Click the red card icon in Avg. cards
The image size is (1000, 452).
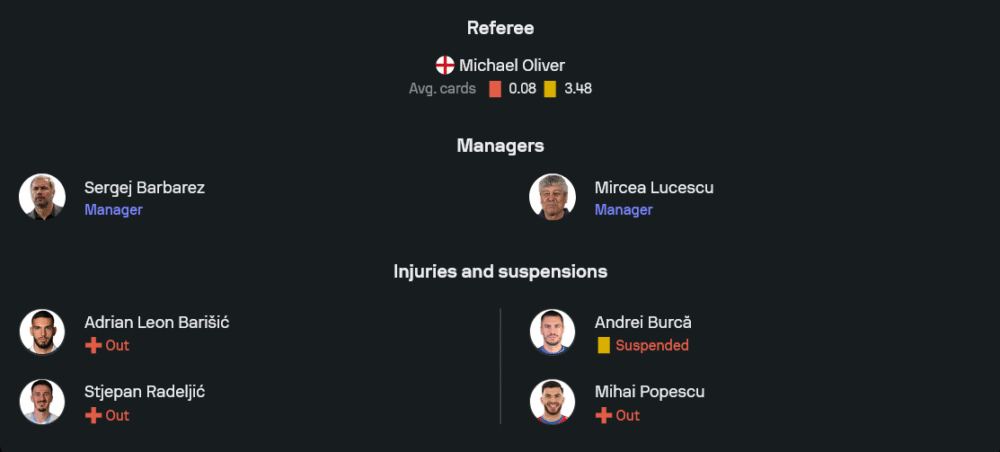pos(495,89)
